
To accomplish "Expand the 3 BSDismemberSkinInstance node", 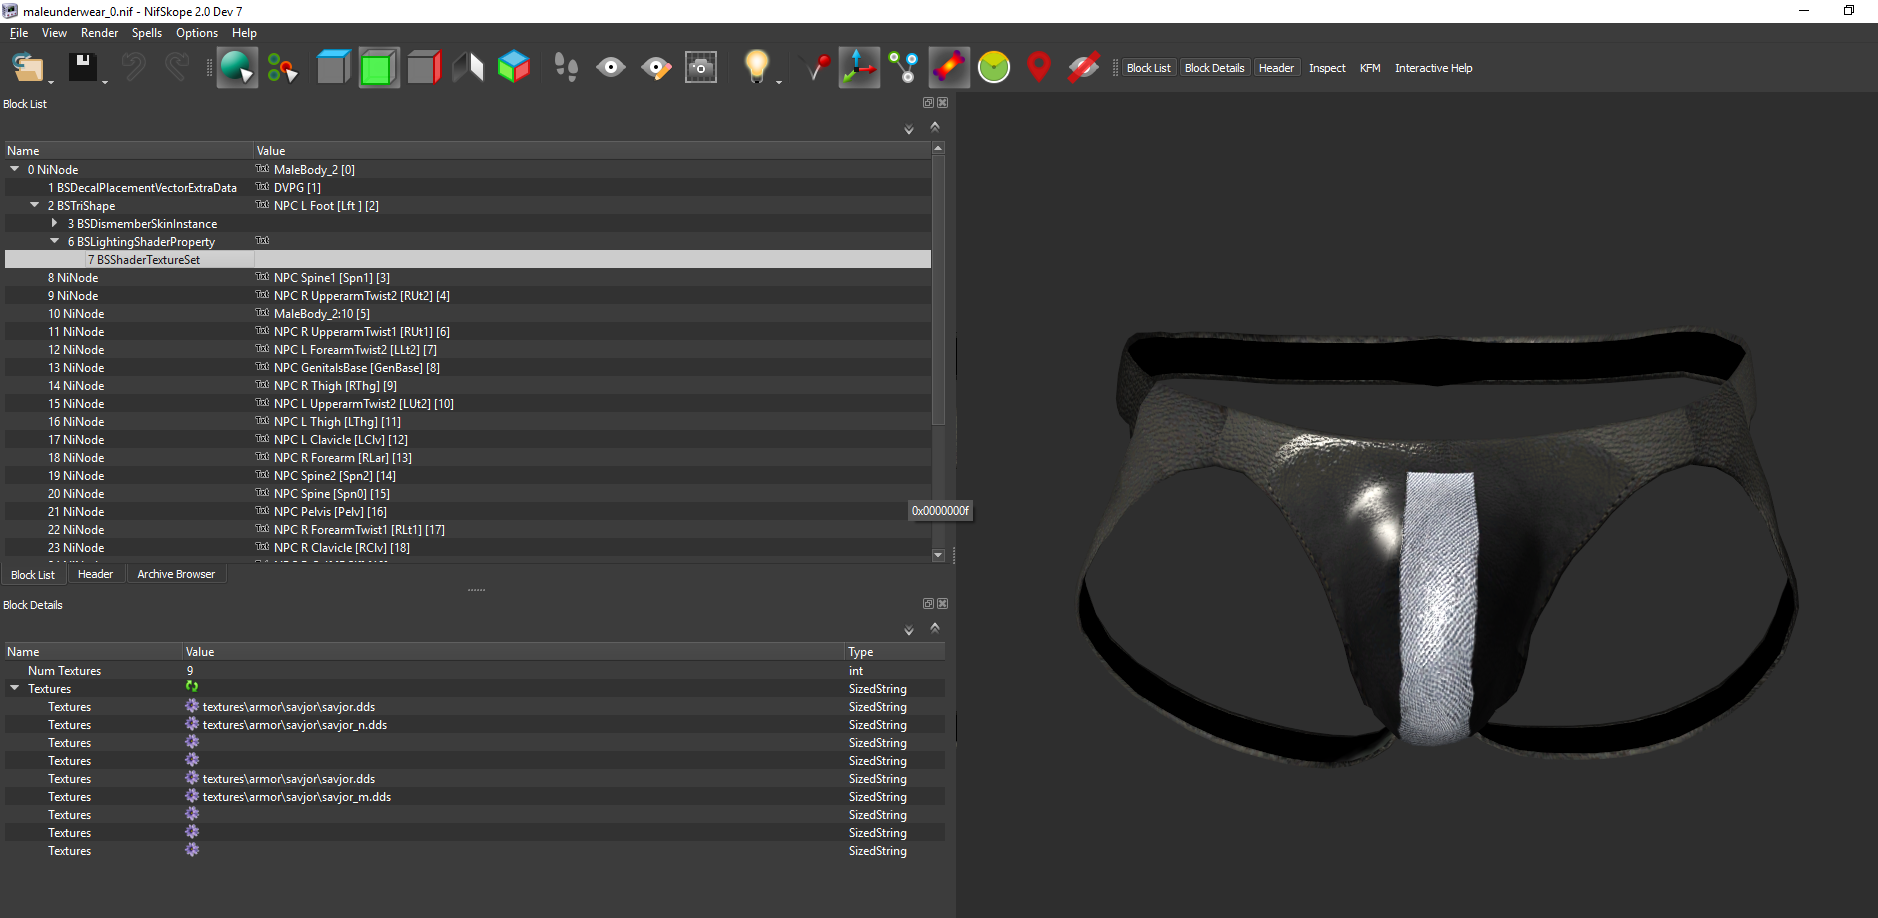I will (x=55, y=223).
